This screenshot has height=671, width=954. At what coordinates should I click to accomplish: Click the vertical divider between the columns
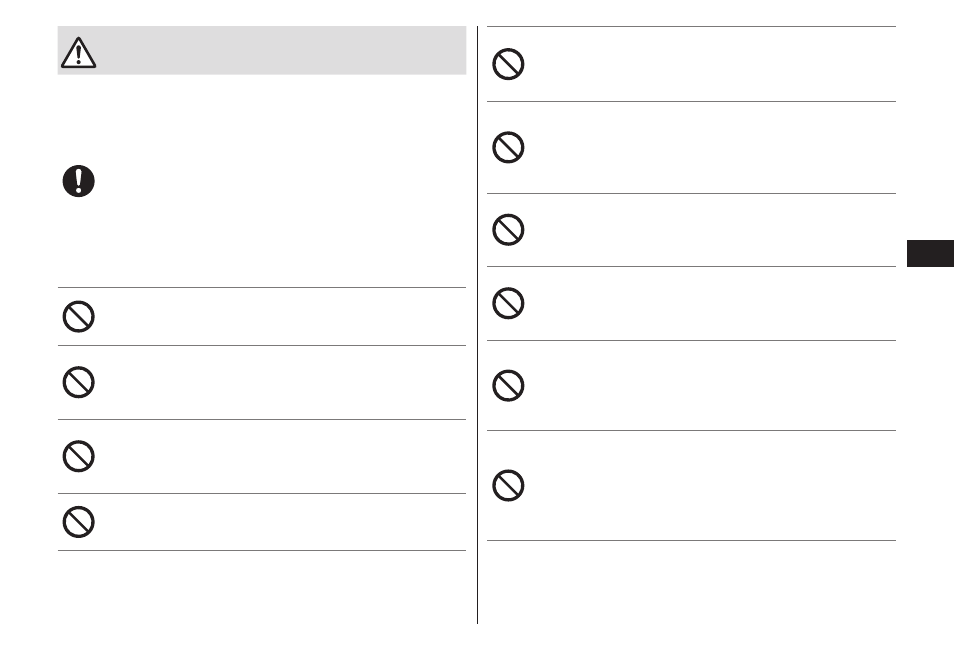478,325
